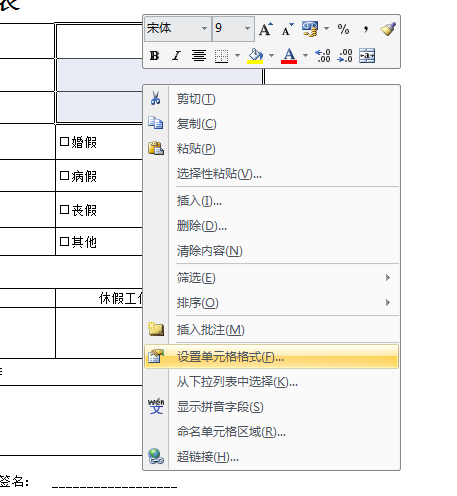The width and height of the screenshot is (457, 496).
Task: Apply comma style in the mini toolbar
Action: (x=366, y=29)
